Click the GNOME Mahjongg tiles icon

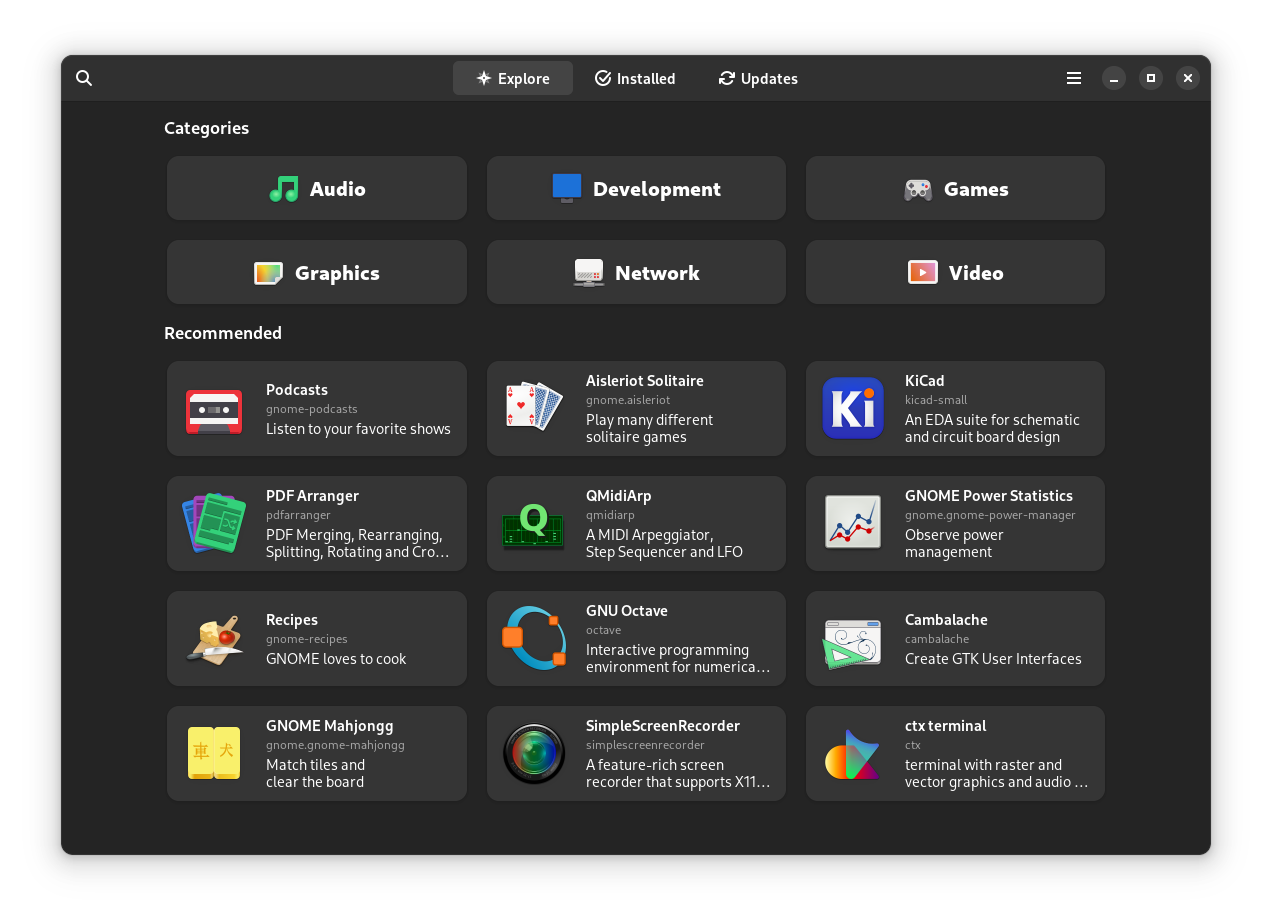point(214,753)
